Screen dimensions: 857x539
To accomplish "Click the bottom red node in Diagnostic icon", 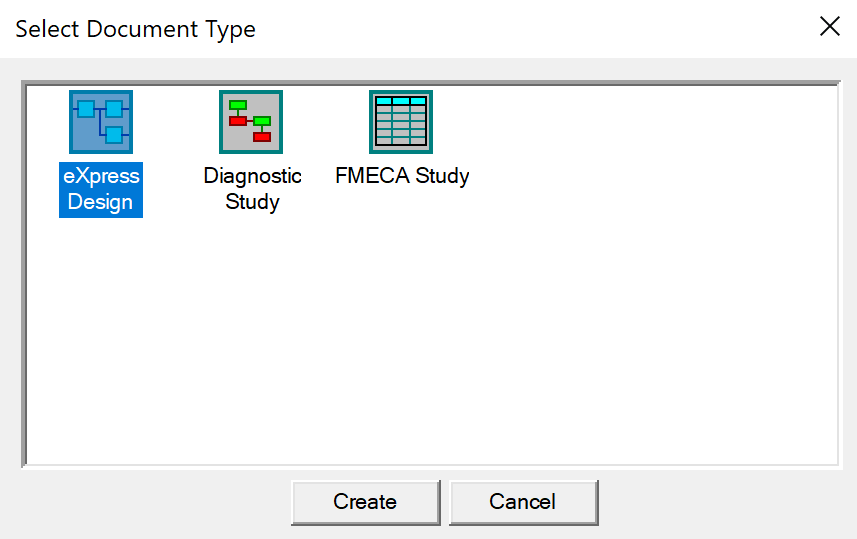I will [x=262, y=136].
